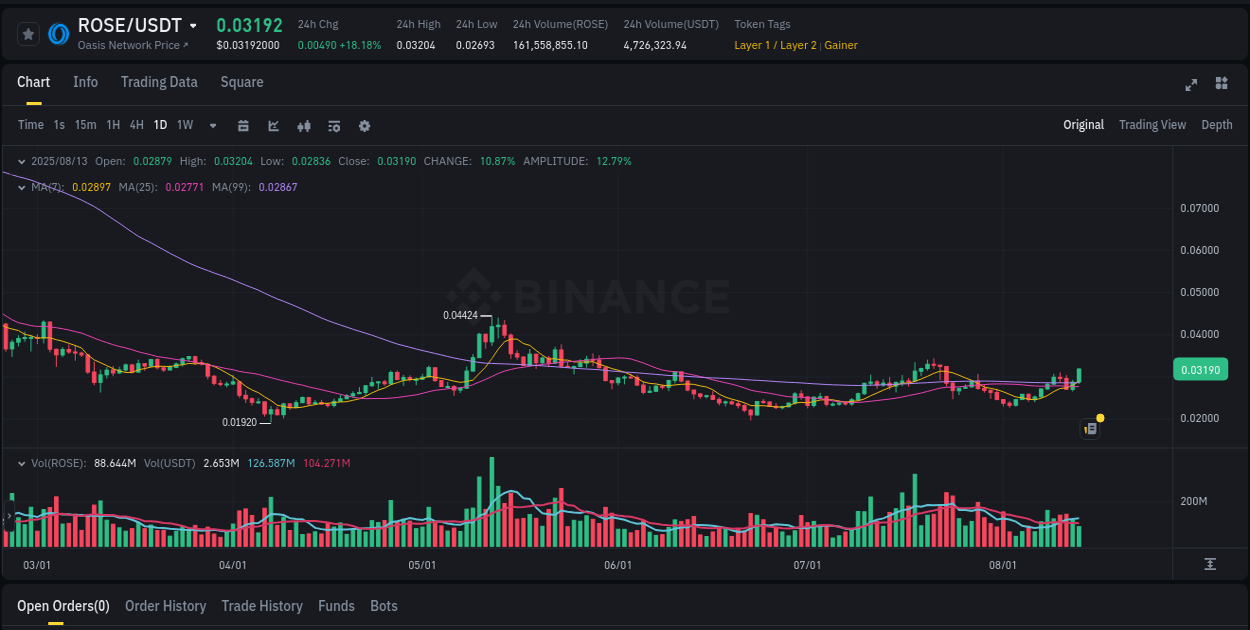Click the grid layout icon
This screenshot has width=1250, height=630.
pos(1221,85)
